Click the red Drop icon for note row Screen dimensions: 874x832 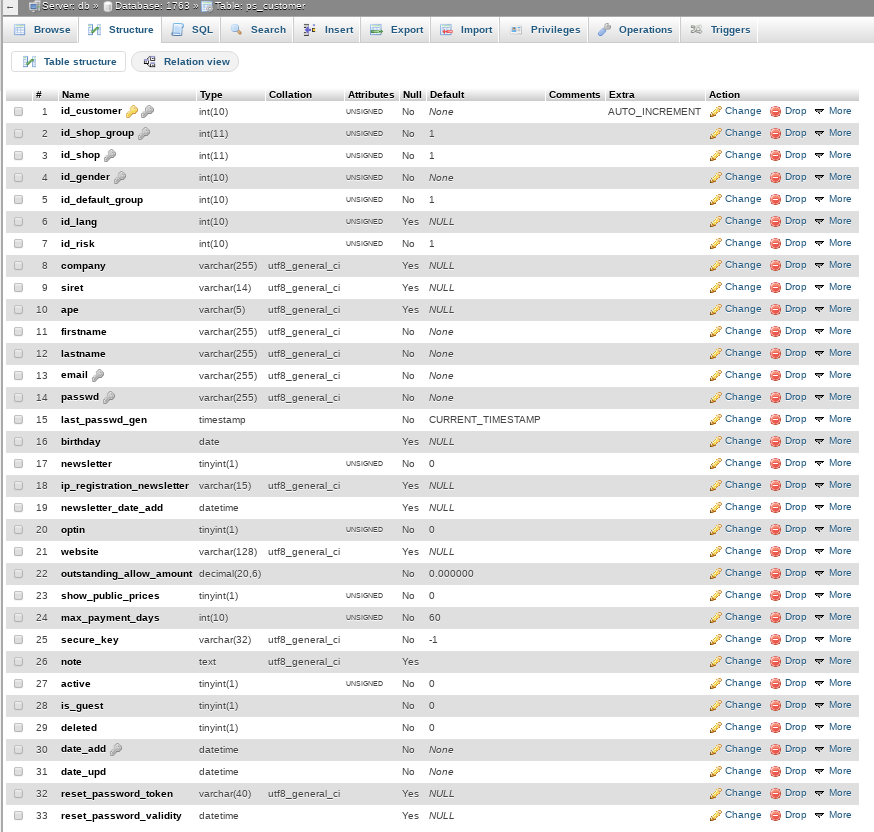(x=775, y=661)
